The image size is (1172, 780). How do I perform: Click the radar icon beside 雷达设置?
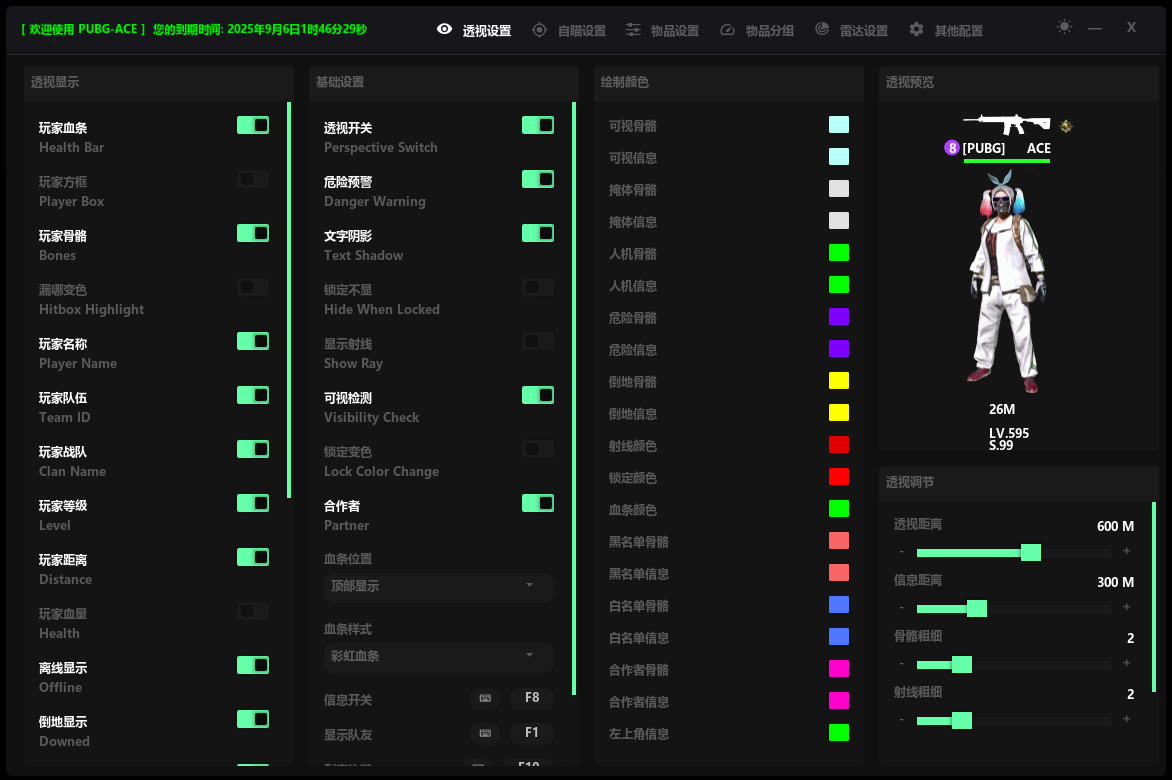pos(822,30)
